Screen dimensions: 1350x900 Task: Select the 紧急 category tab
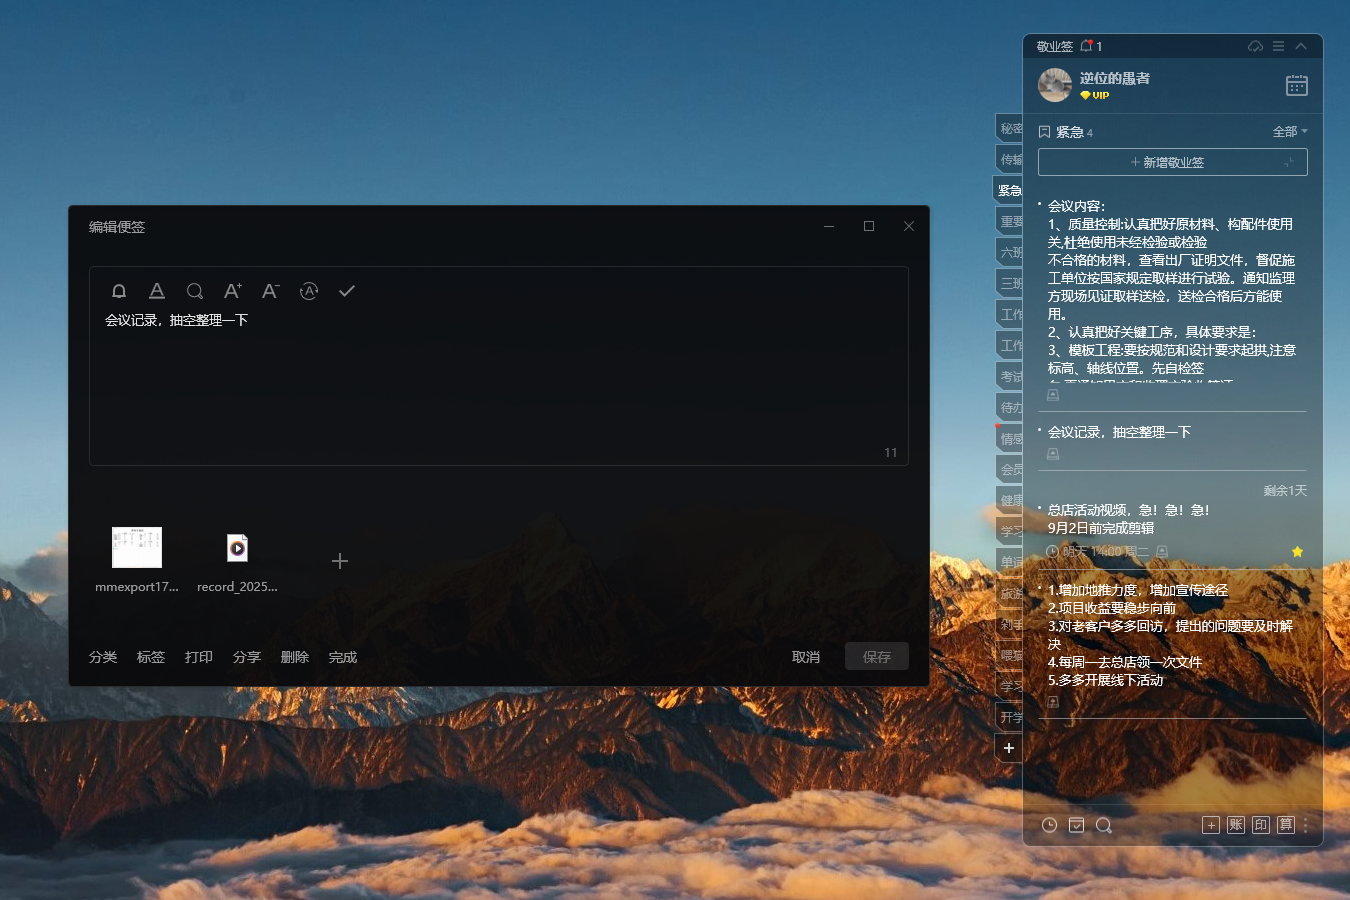point(1009,190)
